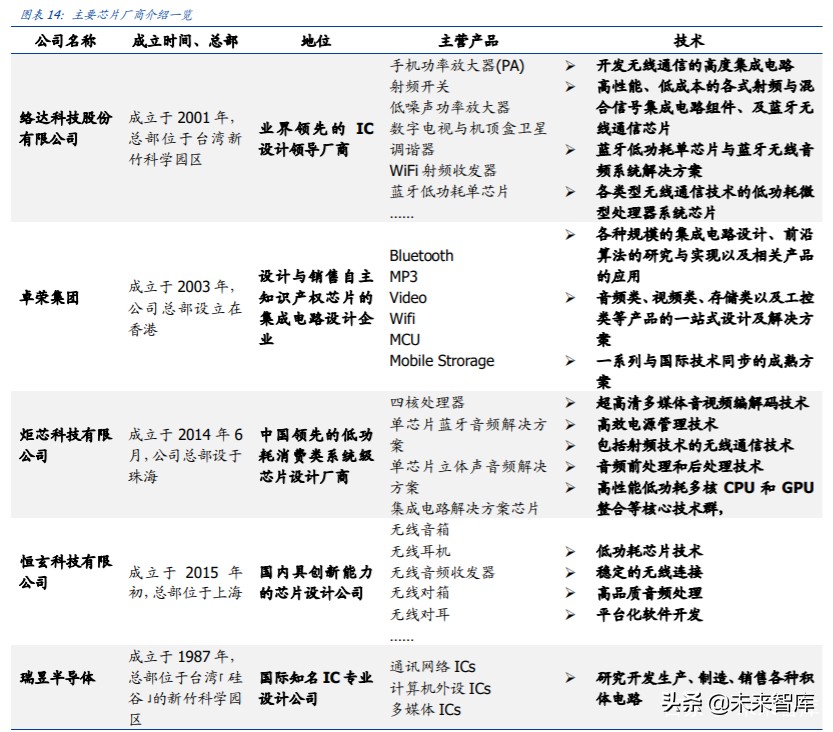Click the arrow bullet before 高效电源管理技术
The image size is (833, 732).
pyautogui.click(x=570, y=424)
